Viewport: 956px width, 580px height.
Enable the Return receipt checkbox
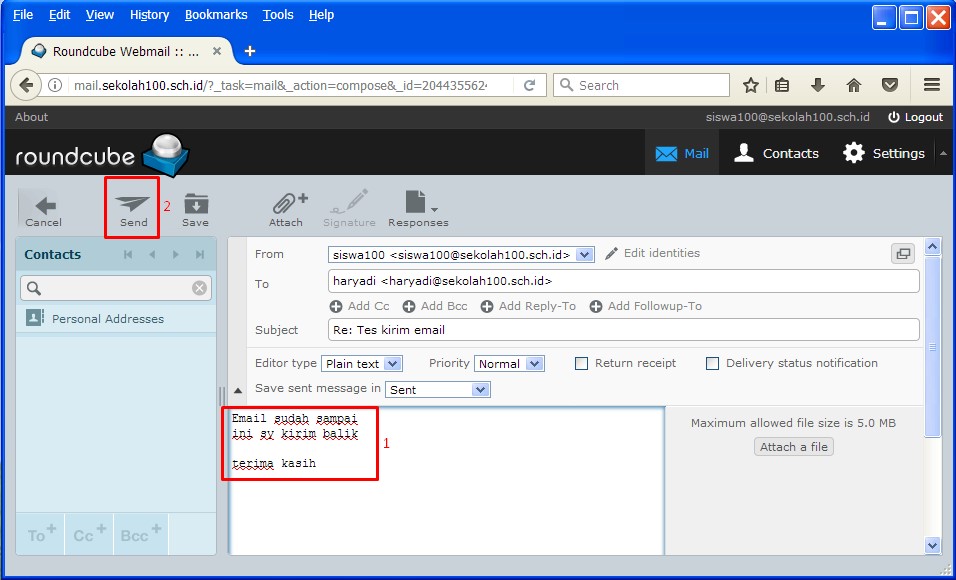pos(581,363)
